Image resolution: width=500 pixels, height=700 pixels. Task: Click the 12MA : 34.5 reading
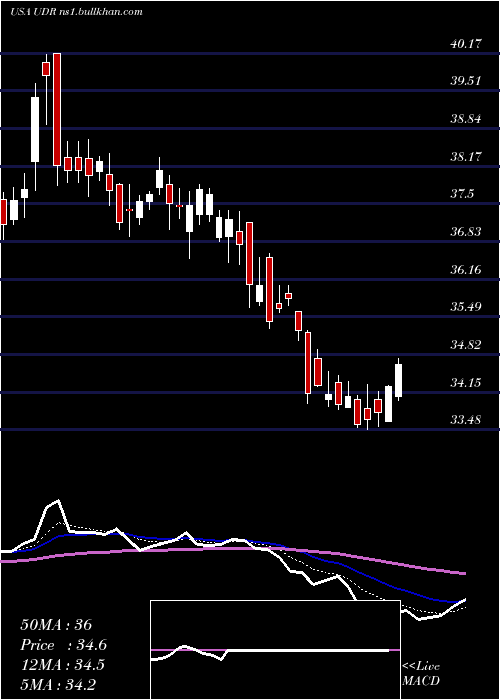[x=62, y=665]
